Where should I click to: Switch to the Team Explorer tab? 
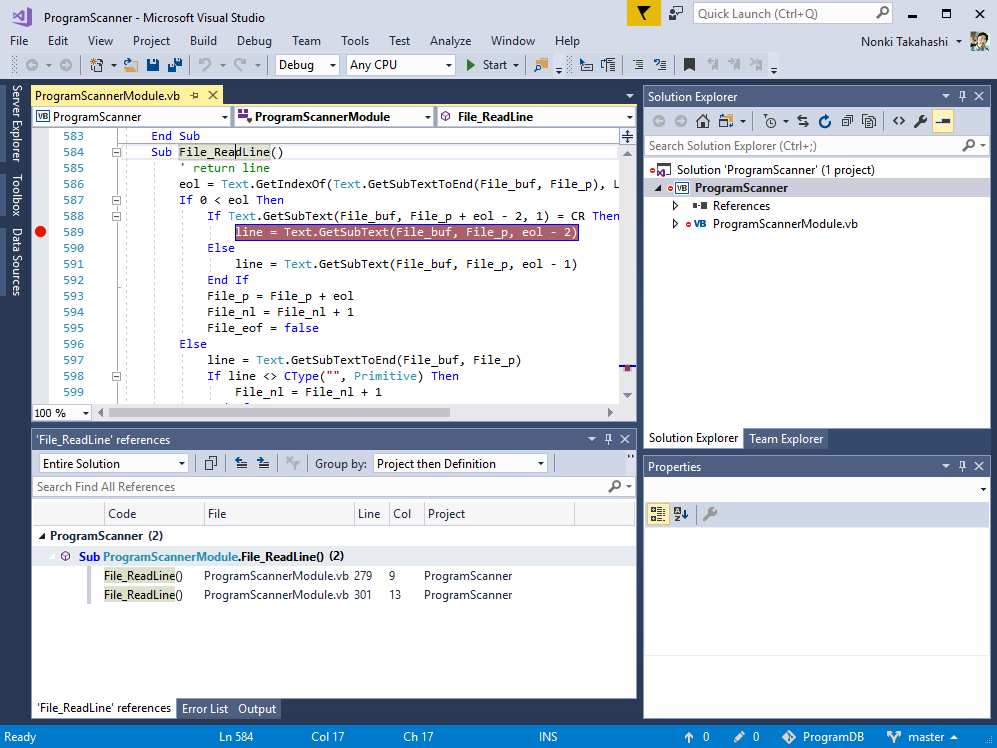coord(786,438)
